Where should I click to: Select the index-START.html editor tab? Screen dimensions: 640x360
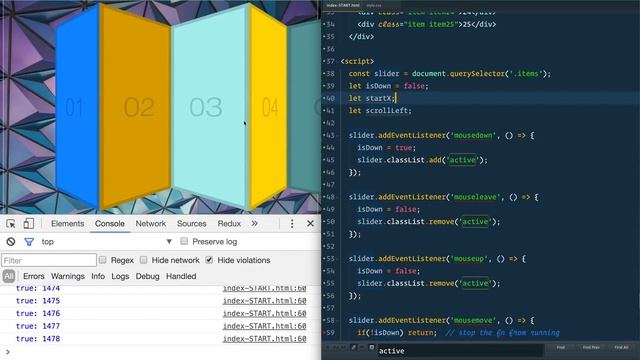343,5
